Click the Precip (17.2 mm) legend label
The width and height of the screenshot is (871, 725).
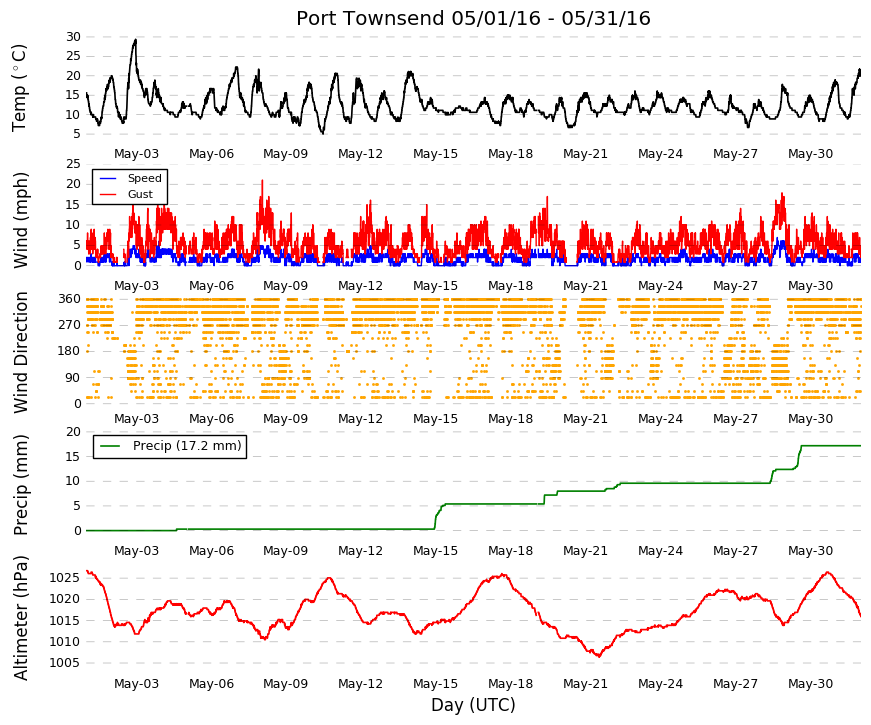coord(187,446)
